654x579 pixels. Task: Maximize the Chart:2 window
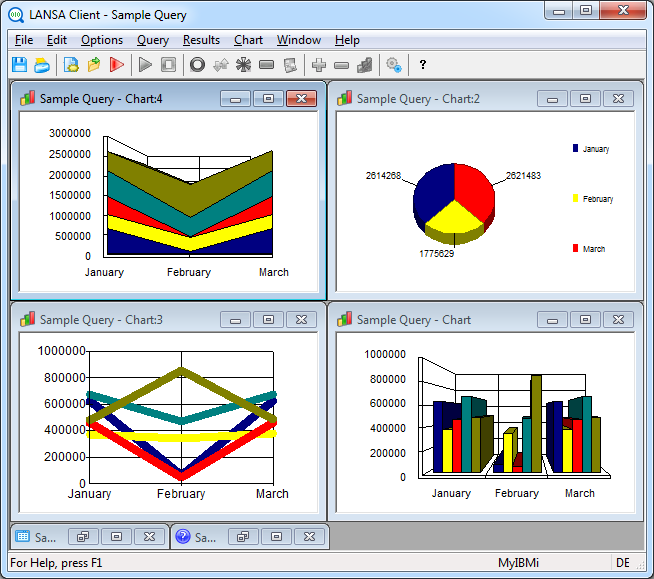coord(585,99)
